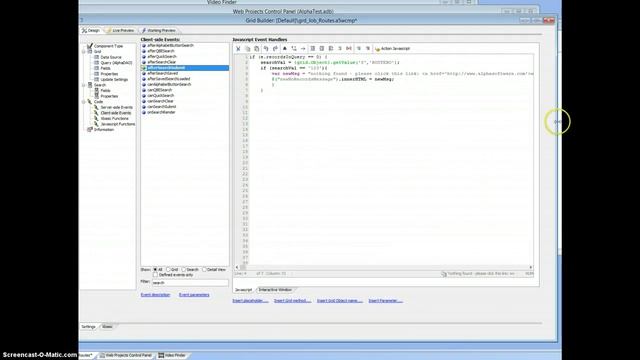Image resolution: width=640 pixels, height=360 pixels.
Task: Switch to the Live Preview tab
Action: click(x=120, y=31)
